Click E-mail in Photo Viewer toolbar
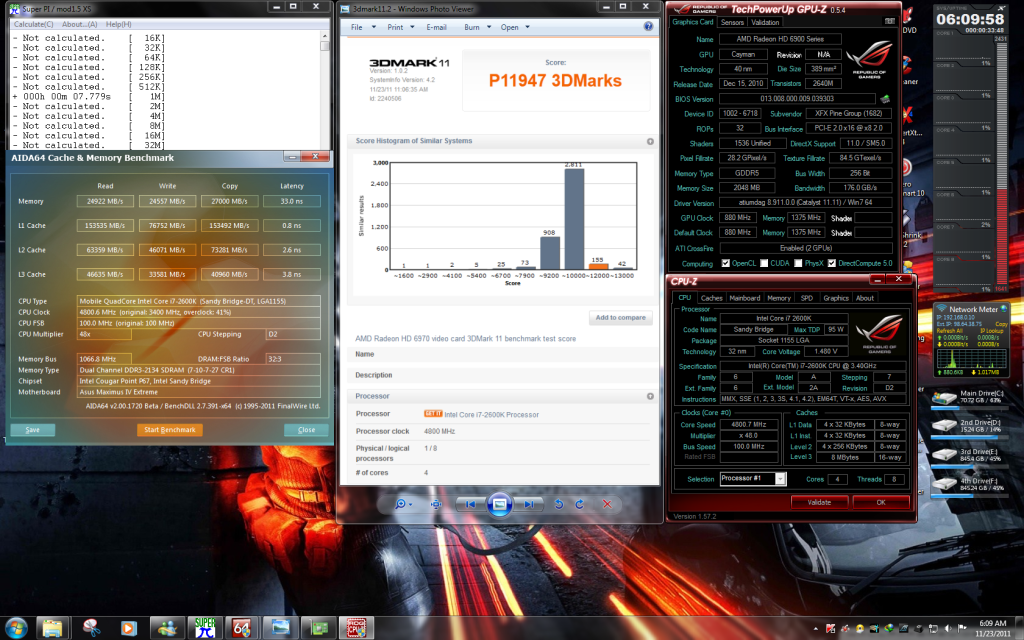This screenshot has height=640, width=1024. coord(436,27)
